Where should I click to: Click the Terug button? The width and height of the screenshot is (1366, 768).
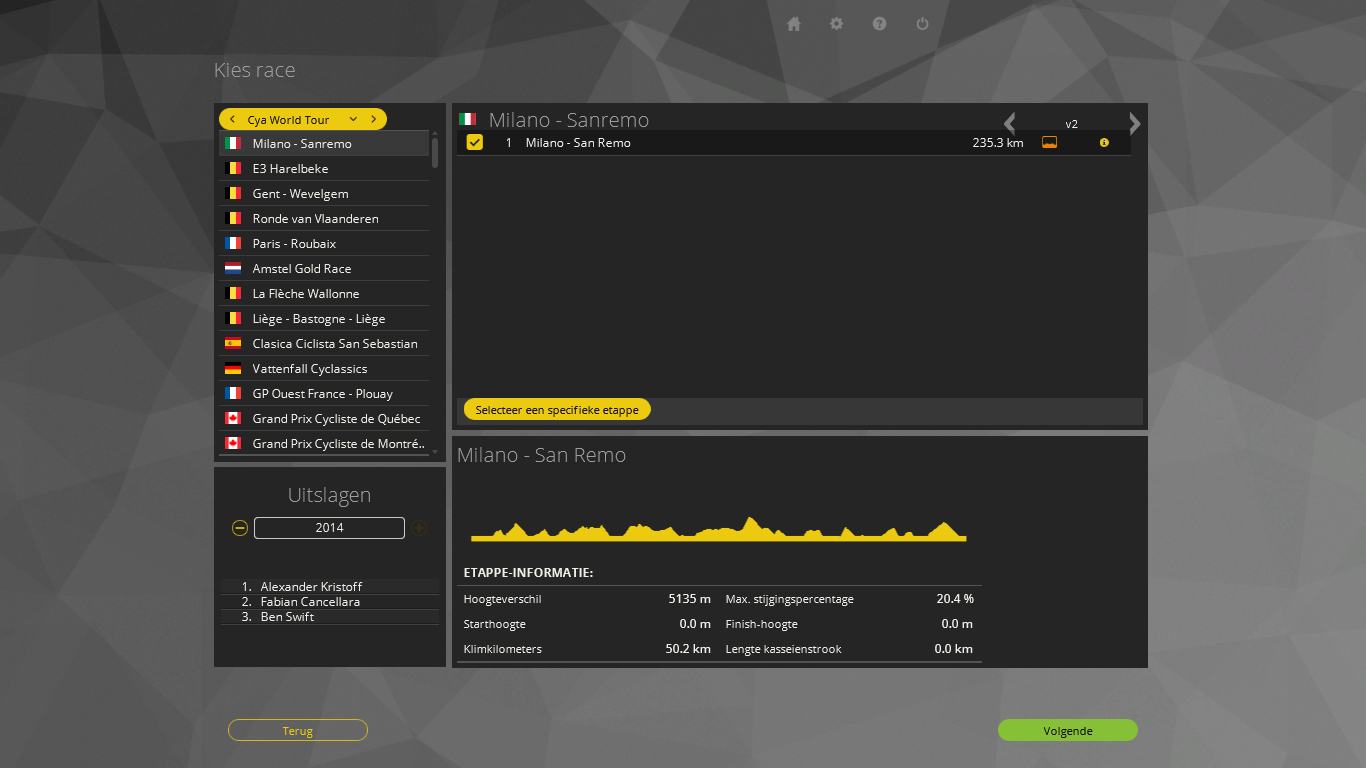pos(298,731)
